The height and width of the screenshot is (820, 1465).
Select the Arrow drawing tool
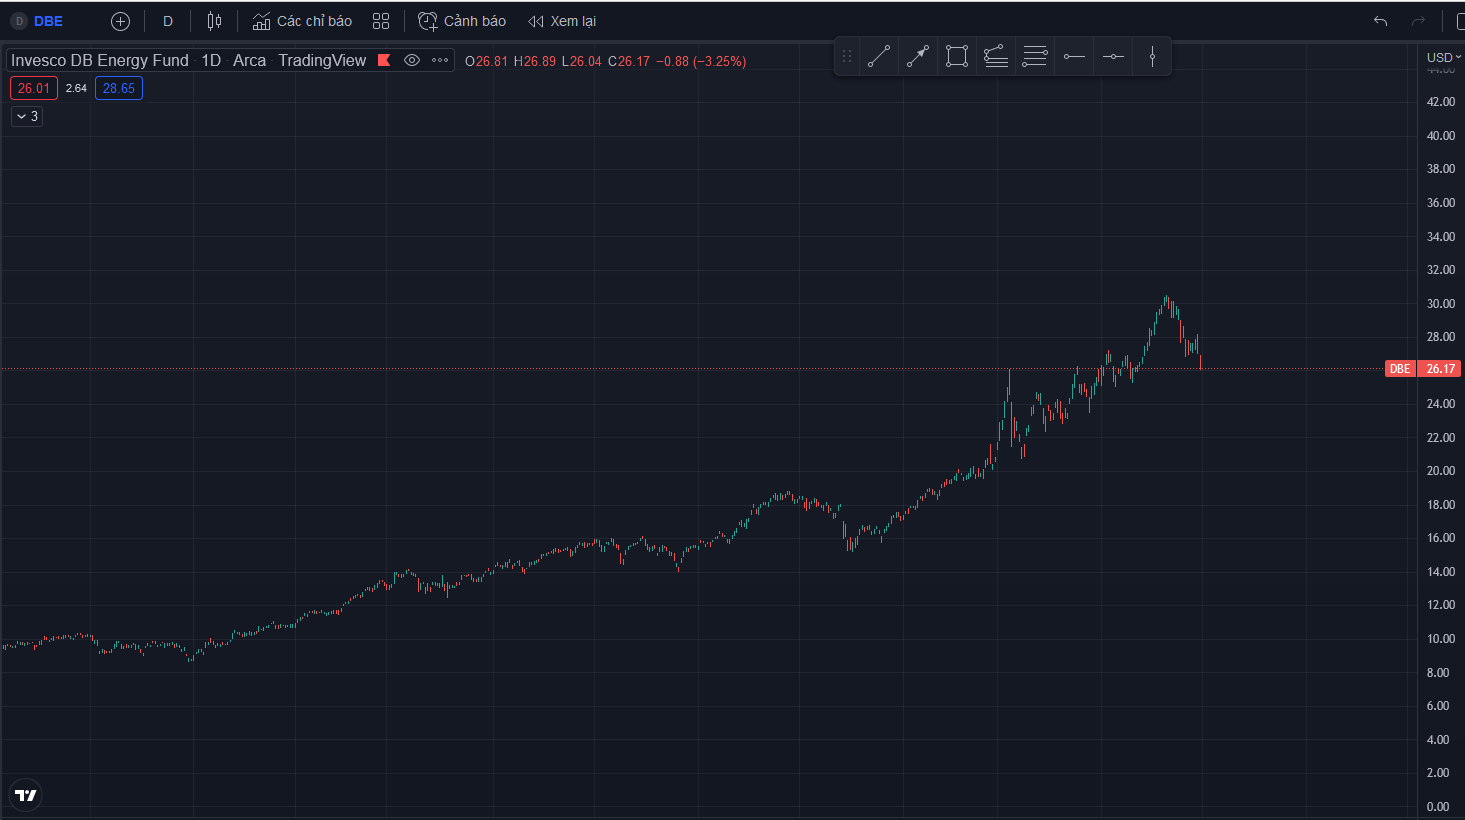[918, 57]
